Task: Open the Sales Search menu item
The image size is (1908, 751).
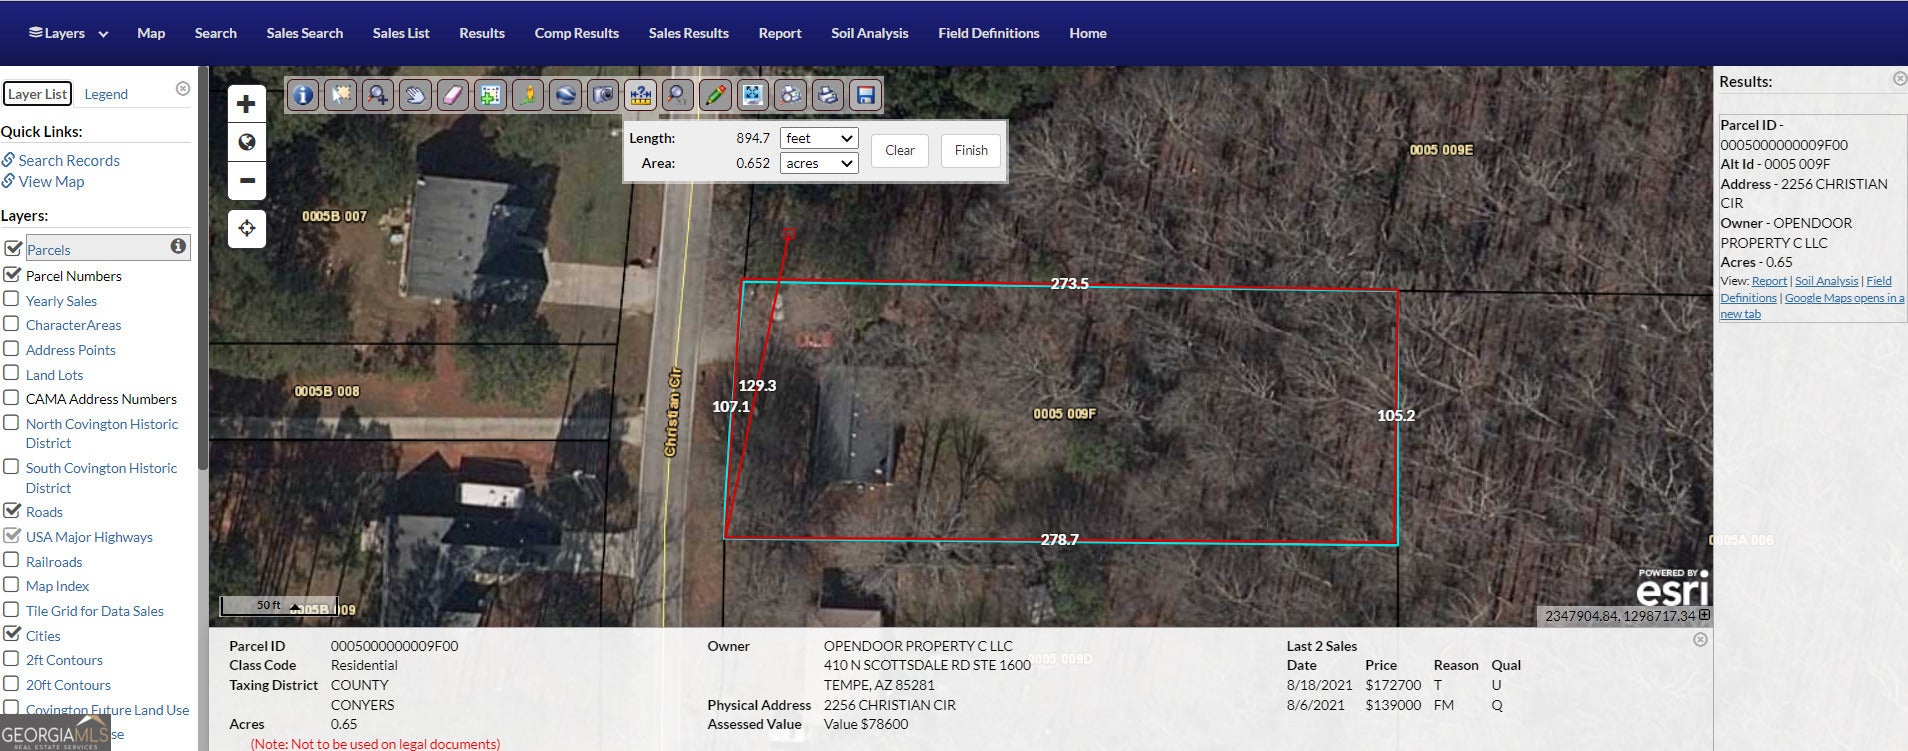Action: click(304, 33)
